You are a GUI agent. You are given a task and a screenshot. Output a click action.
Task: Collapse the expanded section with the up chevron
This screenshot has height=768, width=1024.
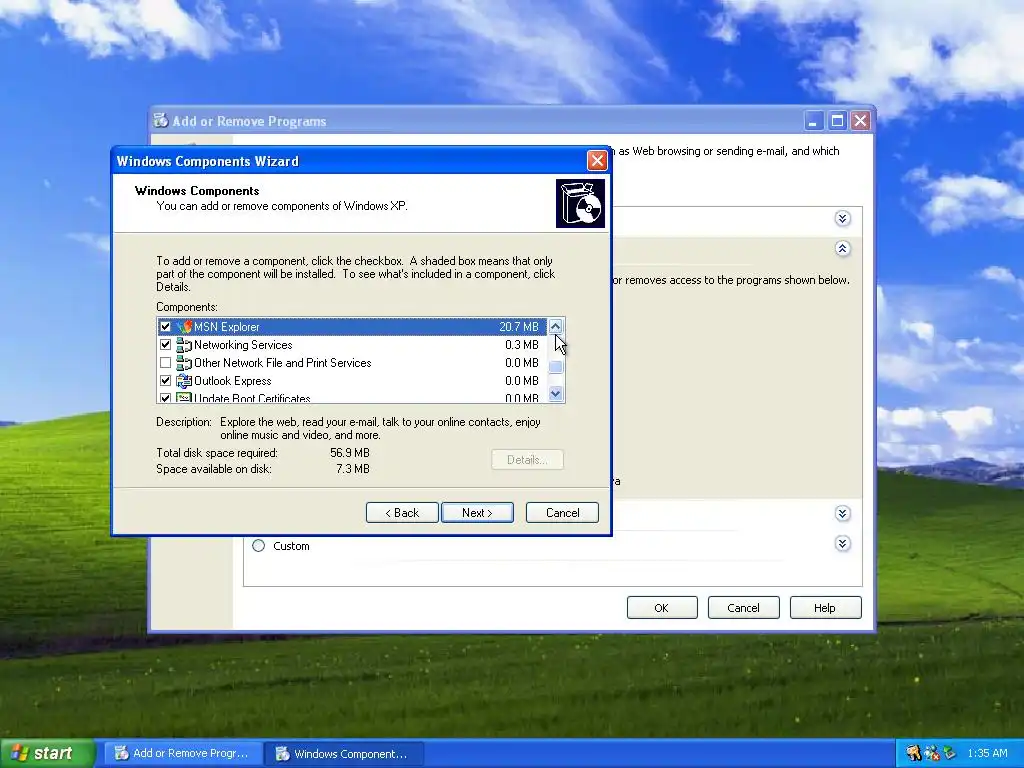pos(842,249)
